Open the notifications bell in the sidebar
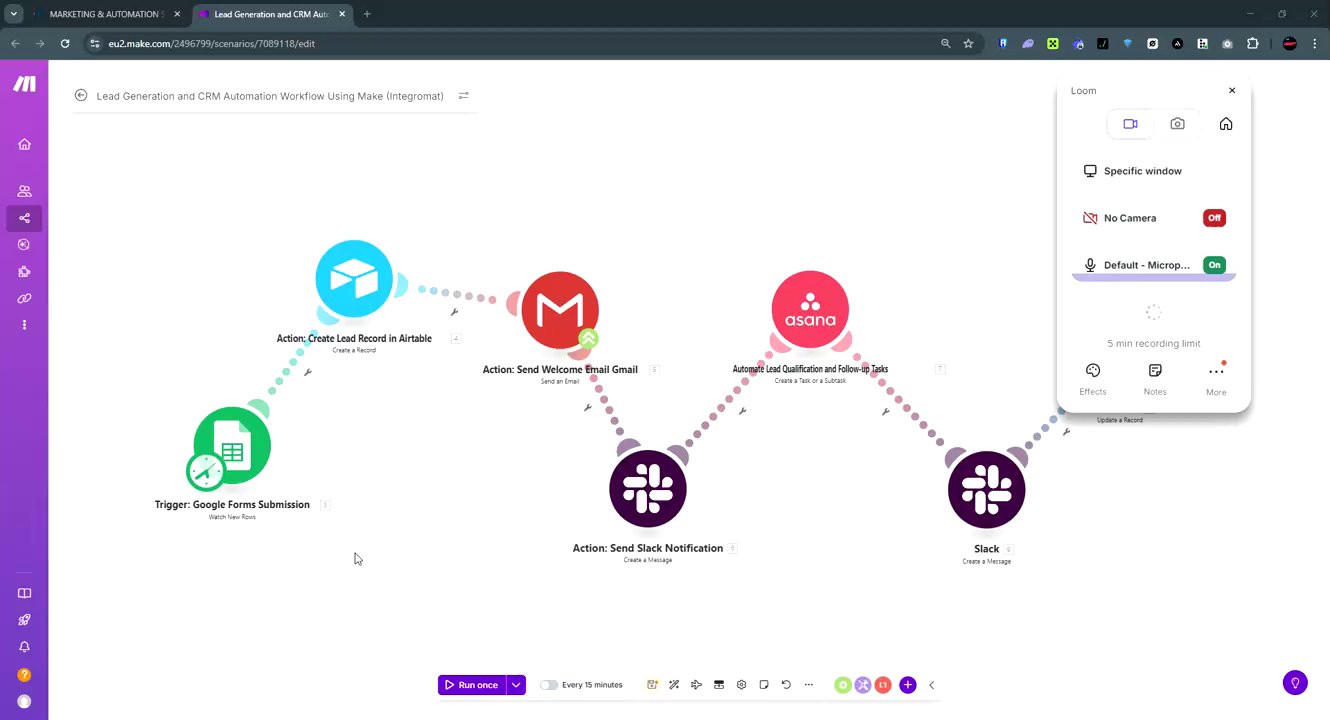 (24, 647)
